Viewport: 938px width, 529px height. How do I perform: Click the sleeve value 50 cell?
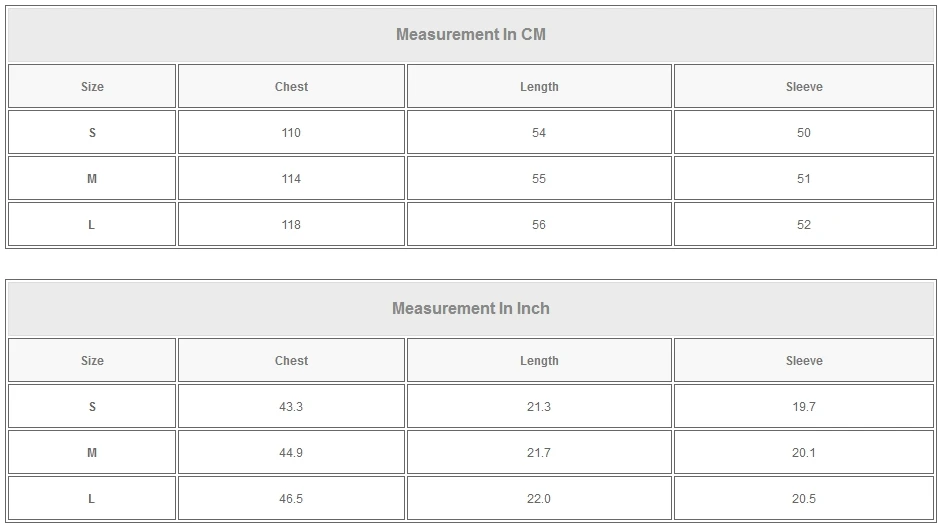pos(804,133)
